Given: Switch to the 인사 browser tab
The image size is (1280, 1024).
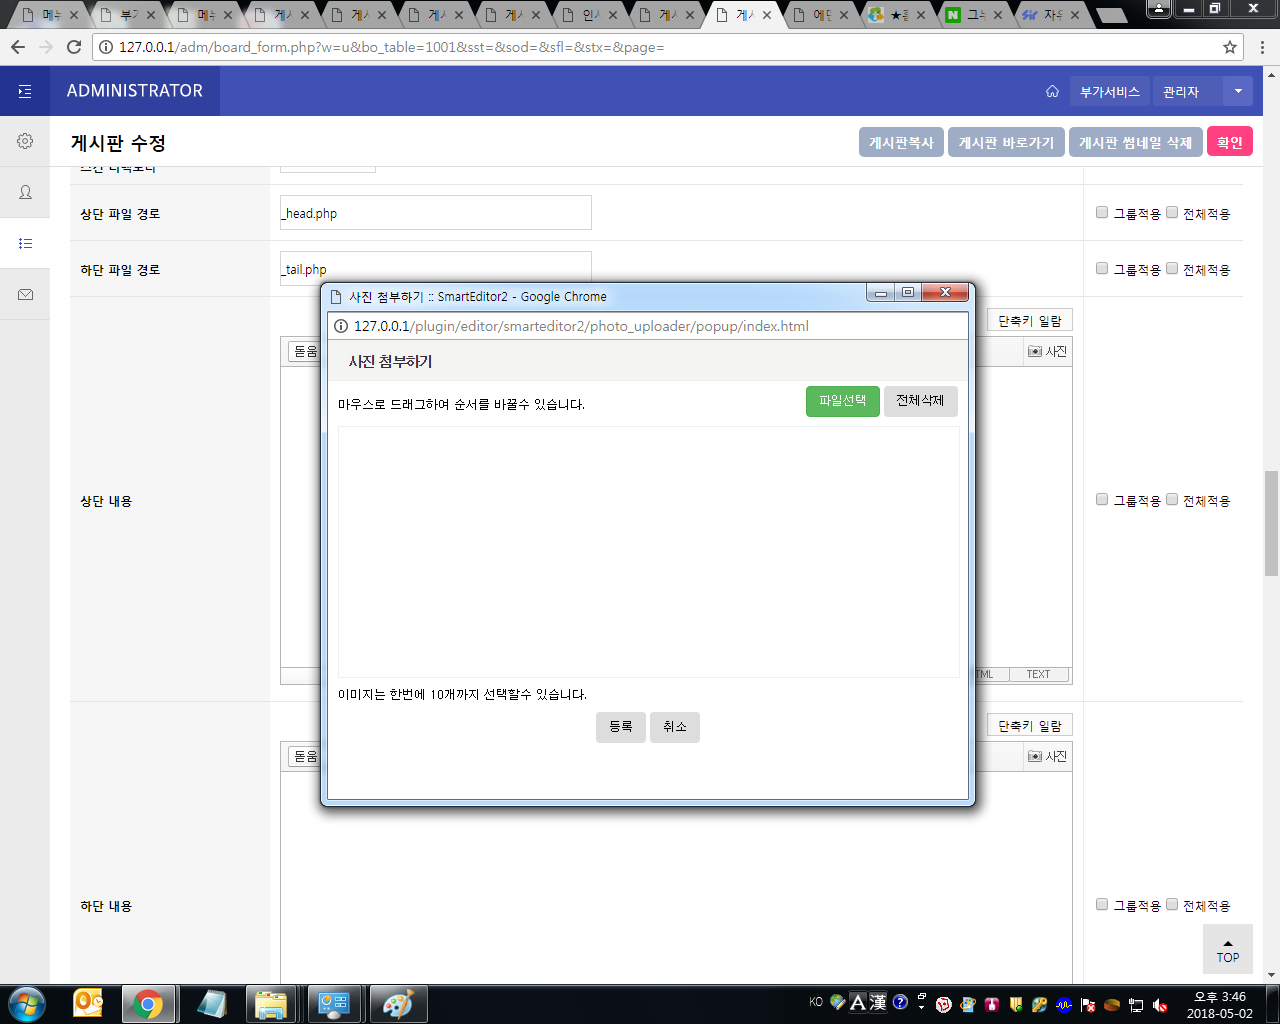Looking at the screenshot, I should point(588,15).
